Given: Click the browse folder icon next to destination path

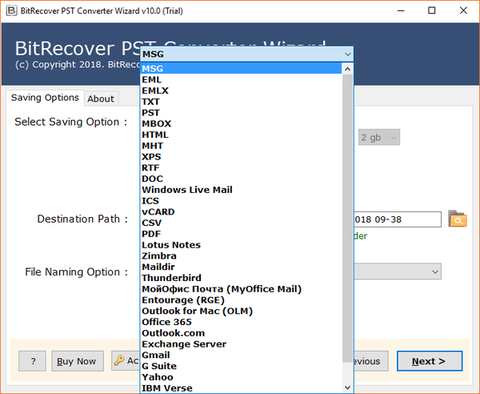Looking at the screenshot, I should pyautogui.click(x=457, y=219).
